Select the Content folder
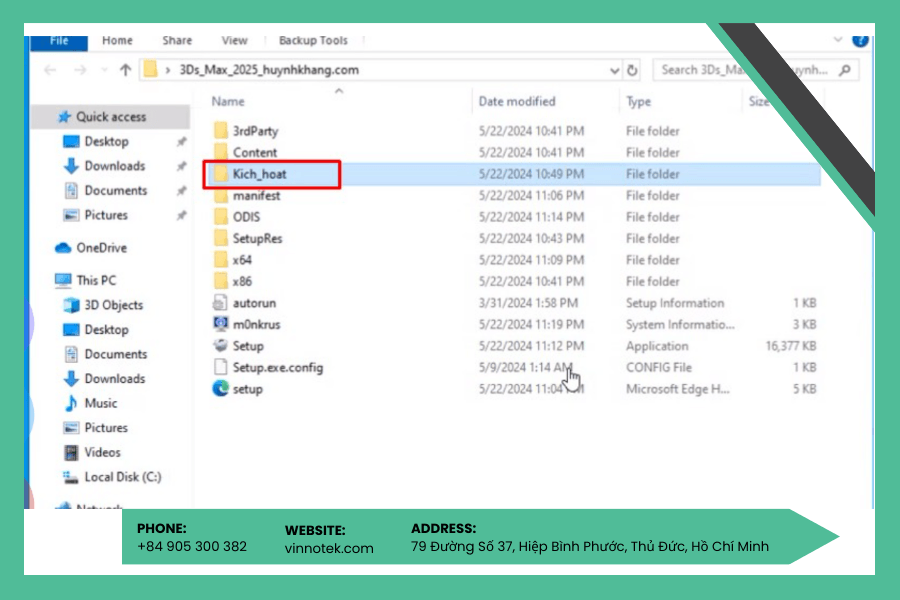The image size is (900, 600). [x=254, y=153]
